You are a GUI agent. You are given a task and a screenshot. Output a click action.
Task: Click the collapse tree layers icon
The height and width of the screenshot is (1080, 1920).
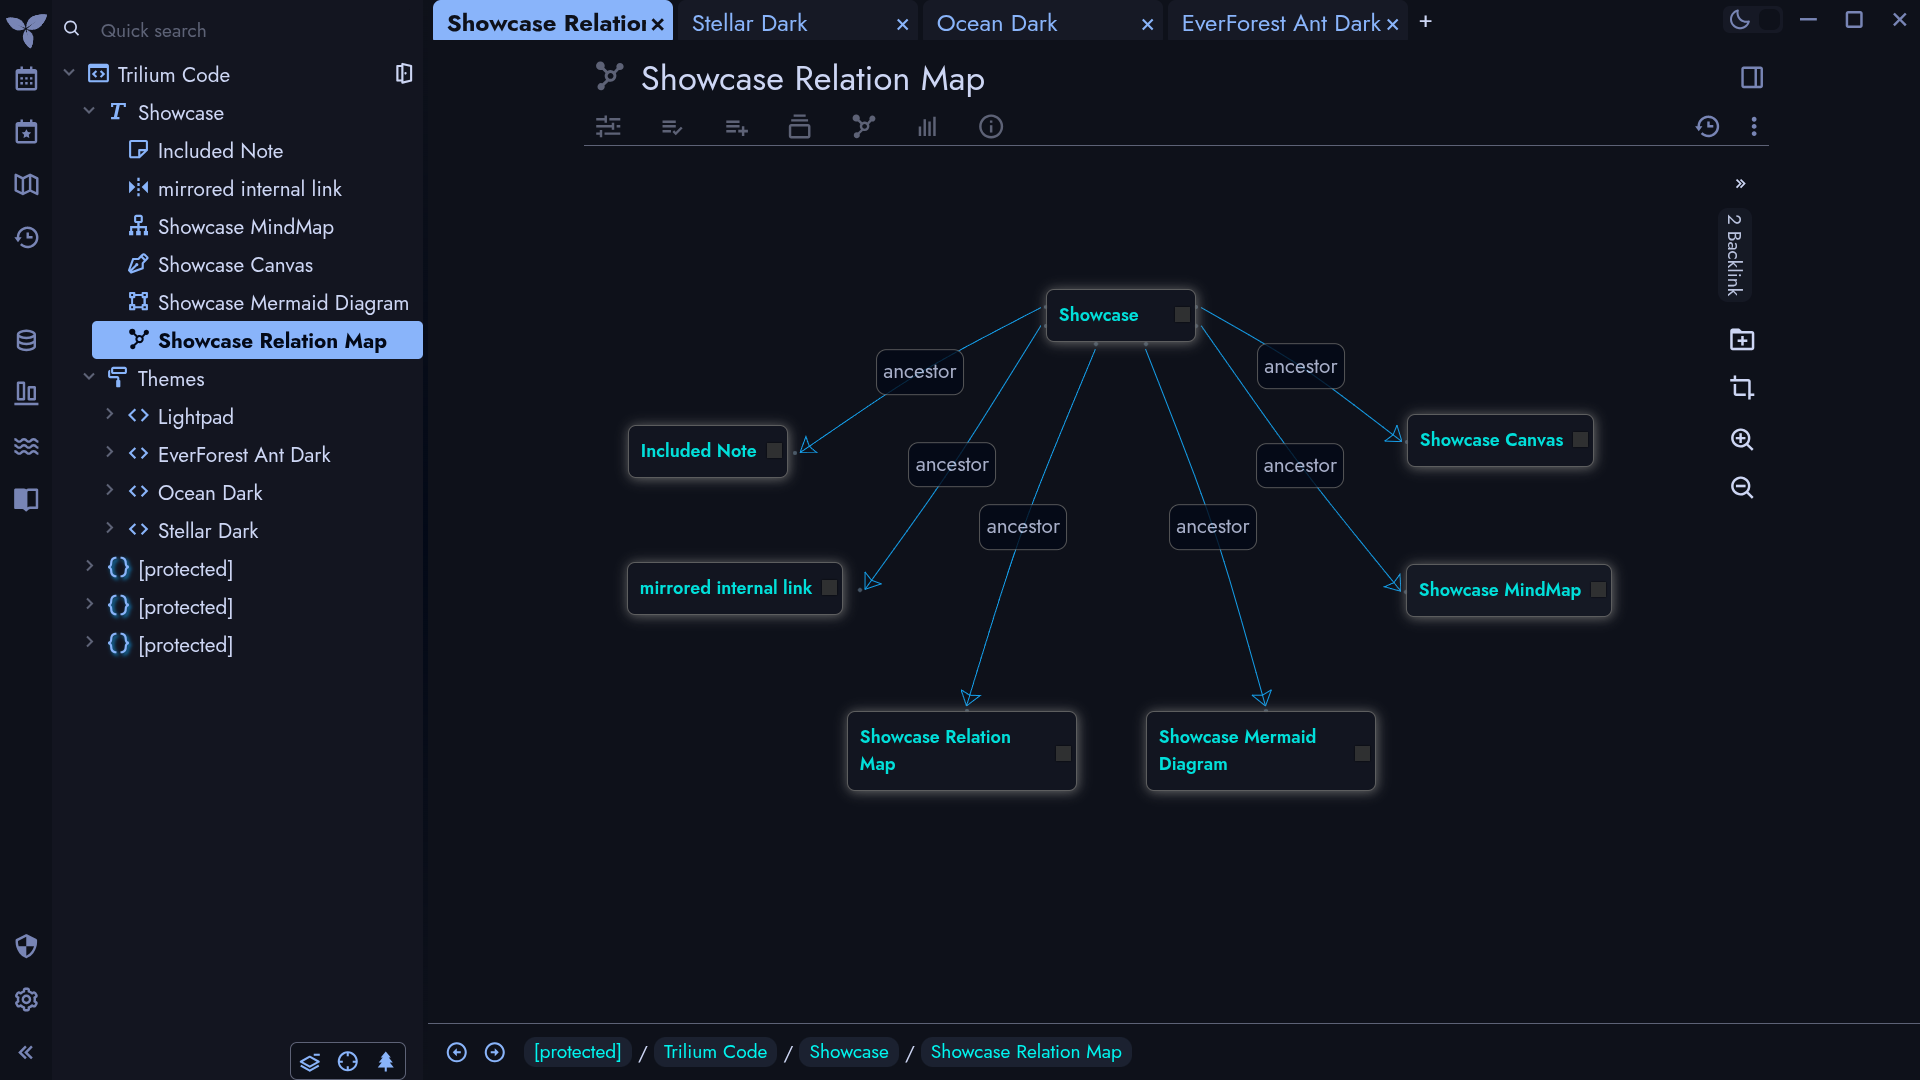310,1062
